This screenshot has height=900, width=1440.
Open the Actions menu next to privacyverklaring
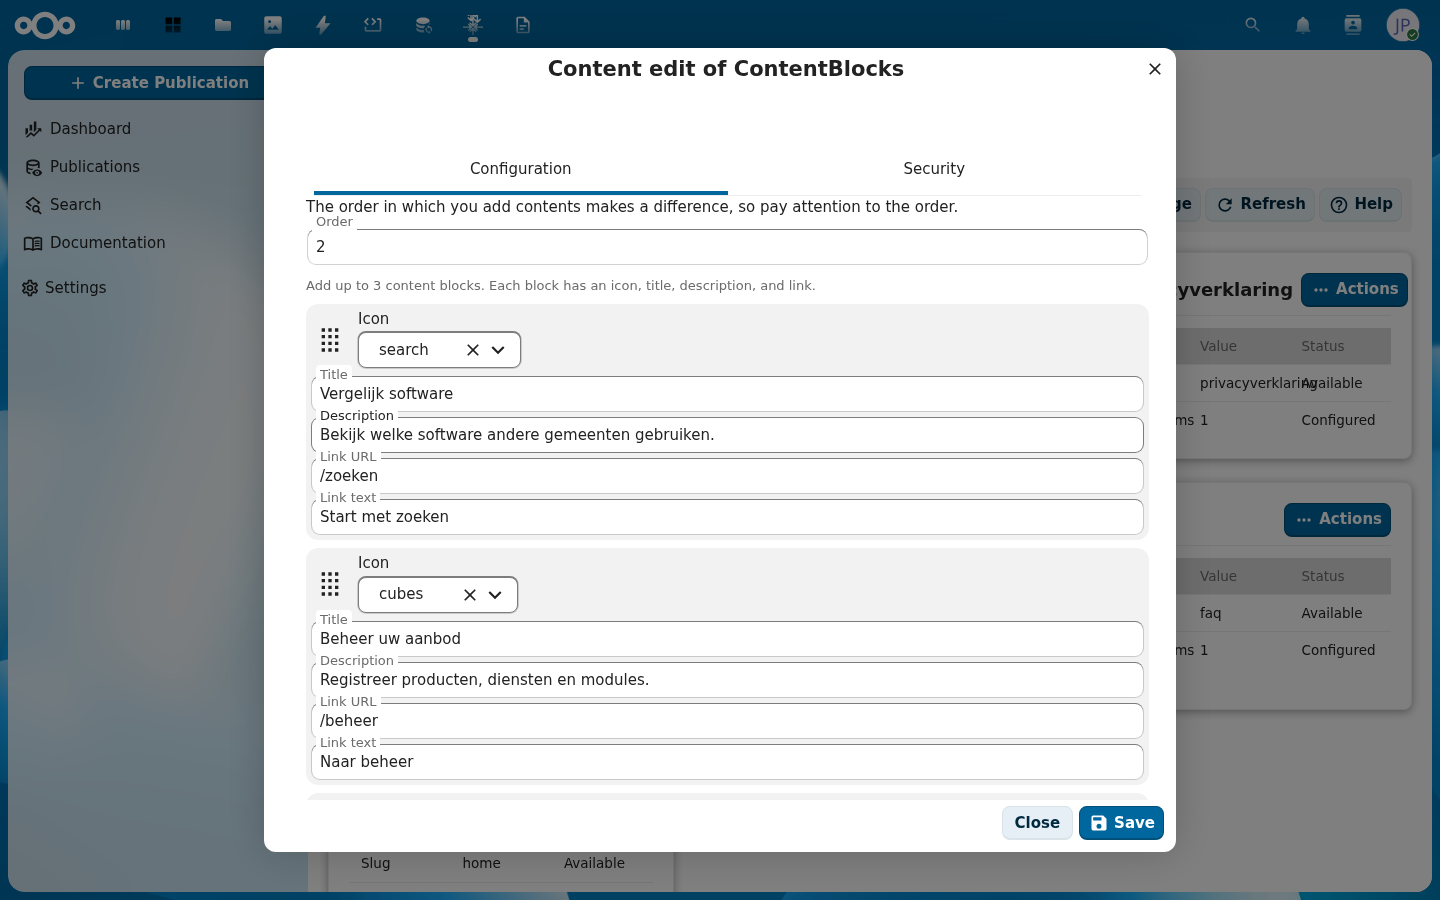point(1354,289)
